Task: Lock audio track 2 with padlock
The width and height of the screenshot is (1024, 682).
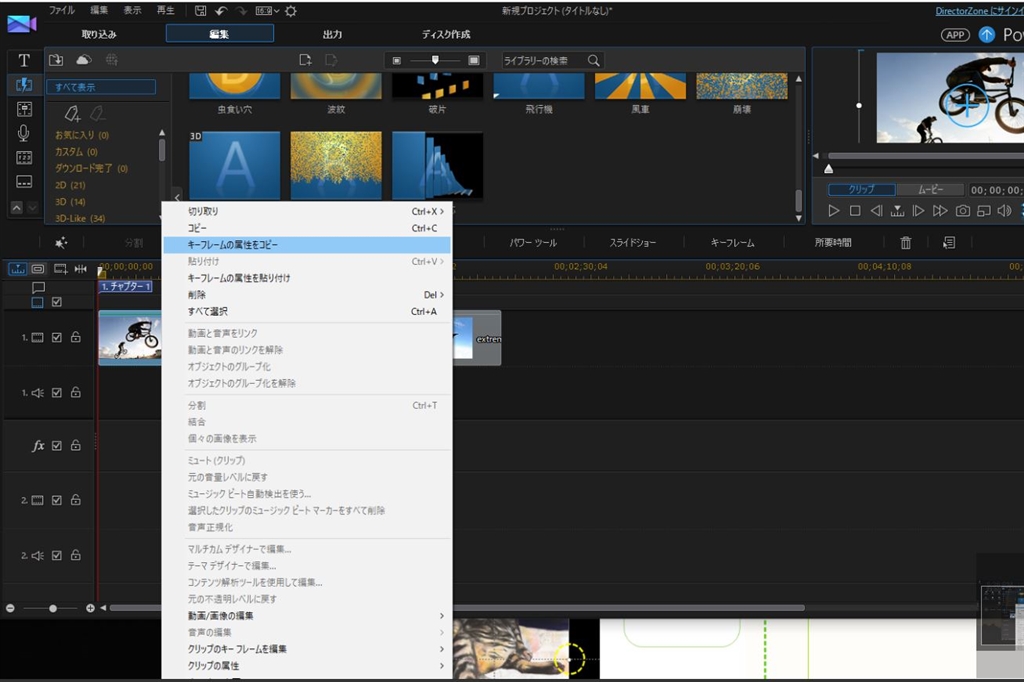Action: (75, 555)
